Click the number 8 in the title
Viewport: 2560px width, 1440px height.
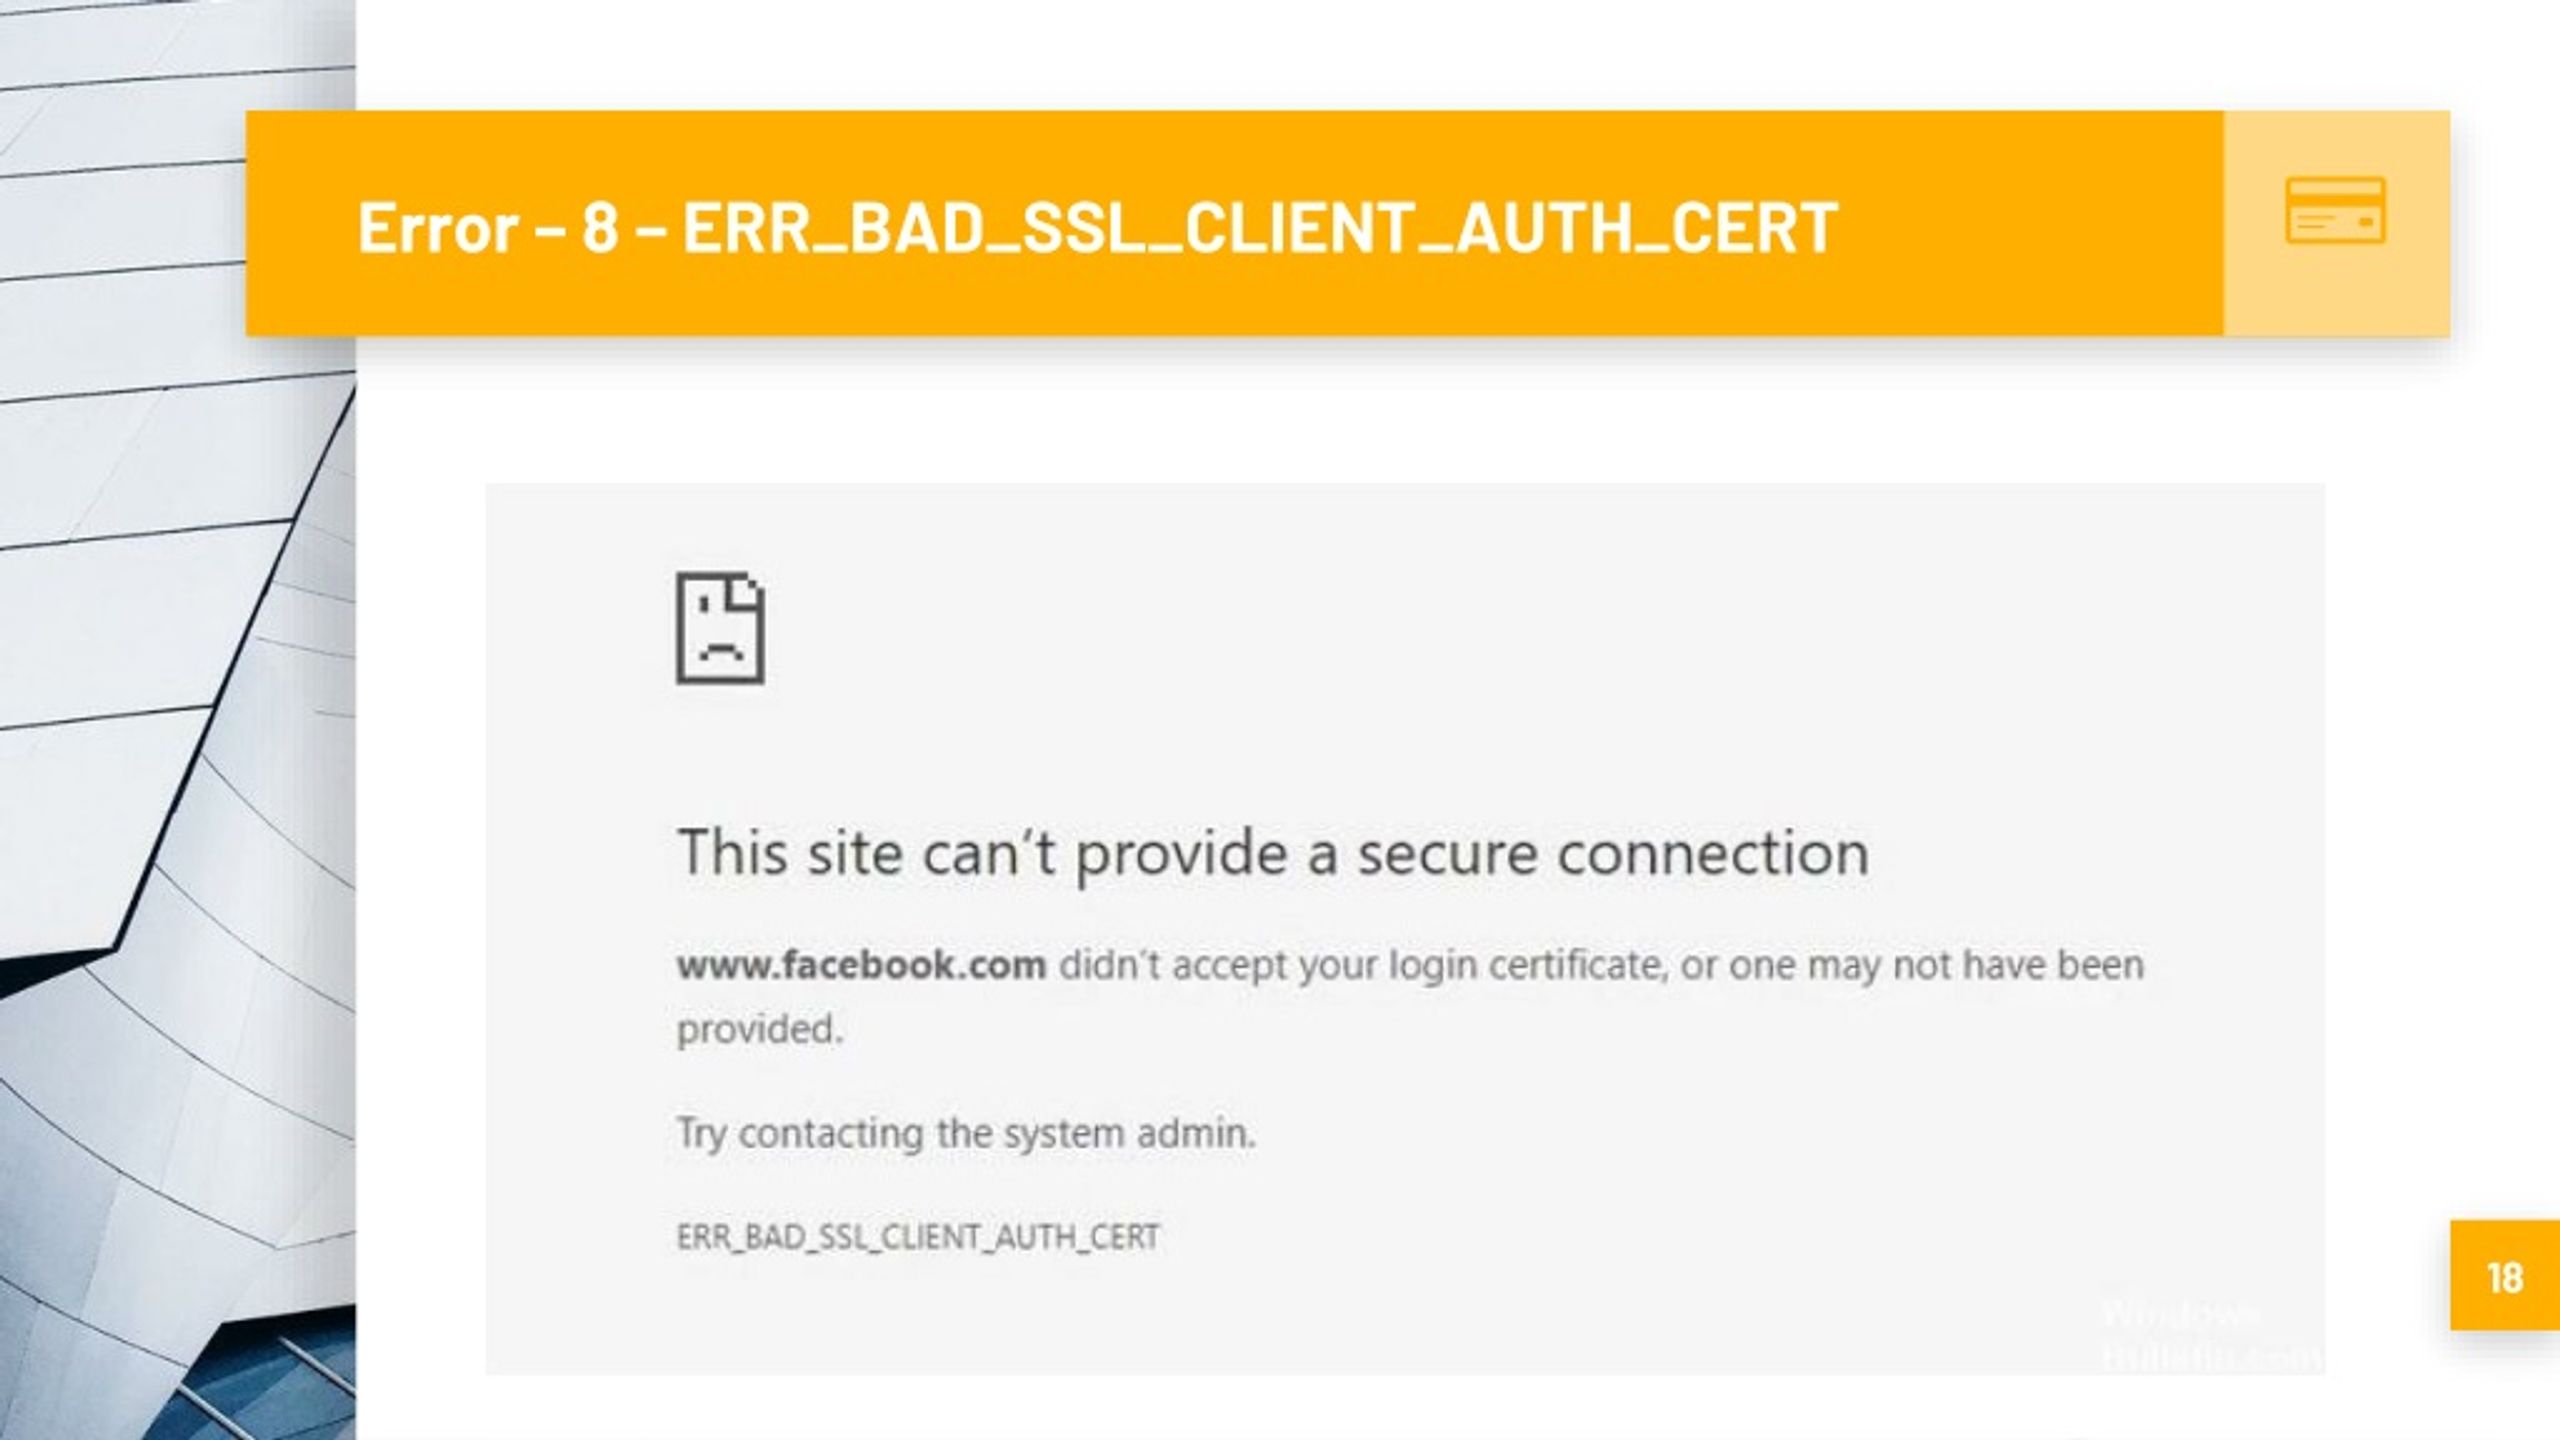pos(600,227)
